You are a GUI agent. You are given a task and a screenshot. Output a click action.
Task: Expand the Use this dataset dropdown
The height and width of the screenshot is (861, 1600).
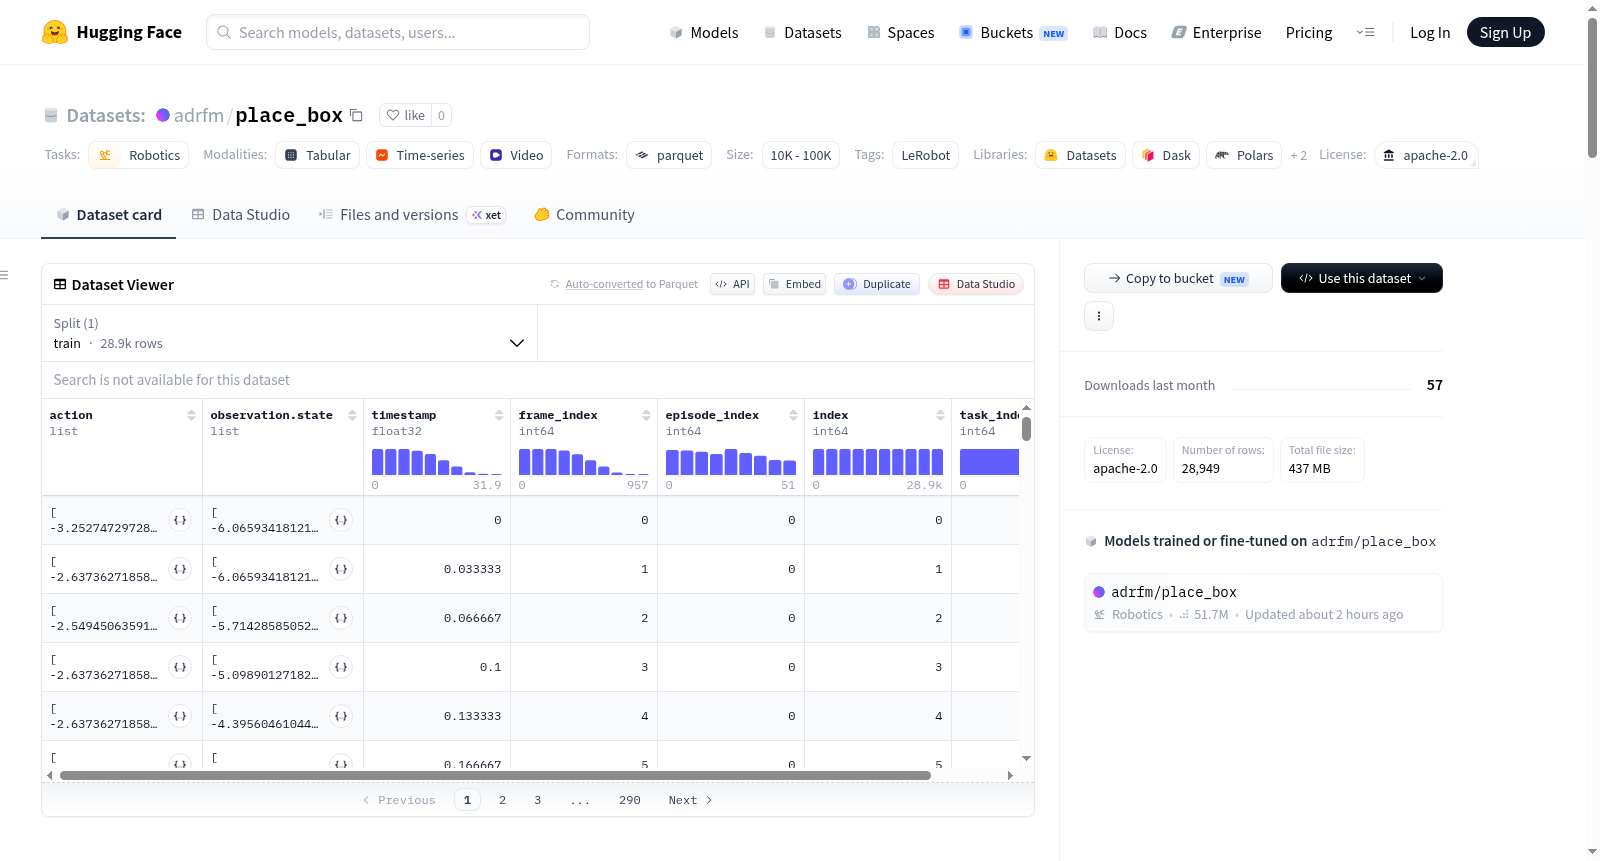[1362, 278]
